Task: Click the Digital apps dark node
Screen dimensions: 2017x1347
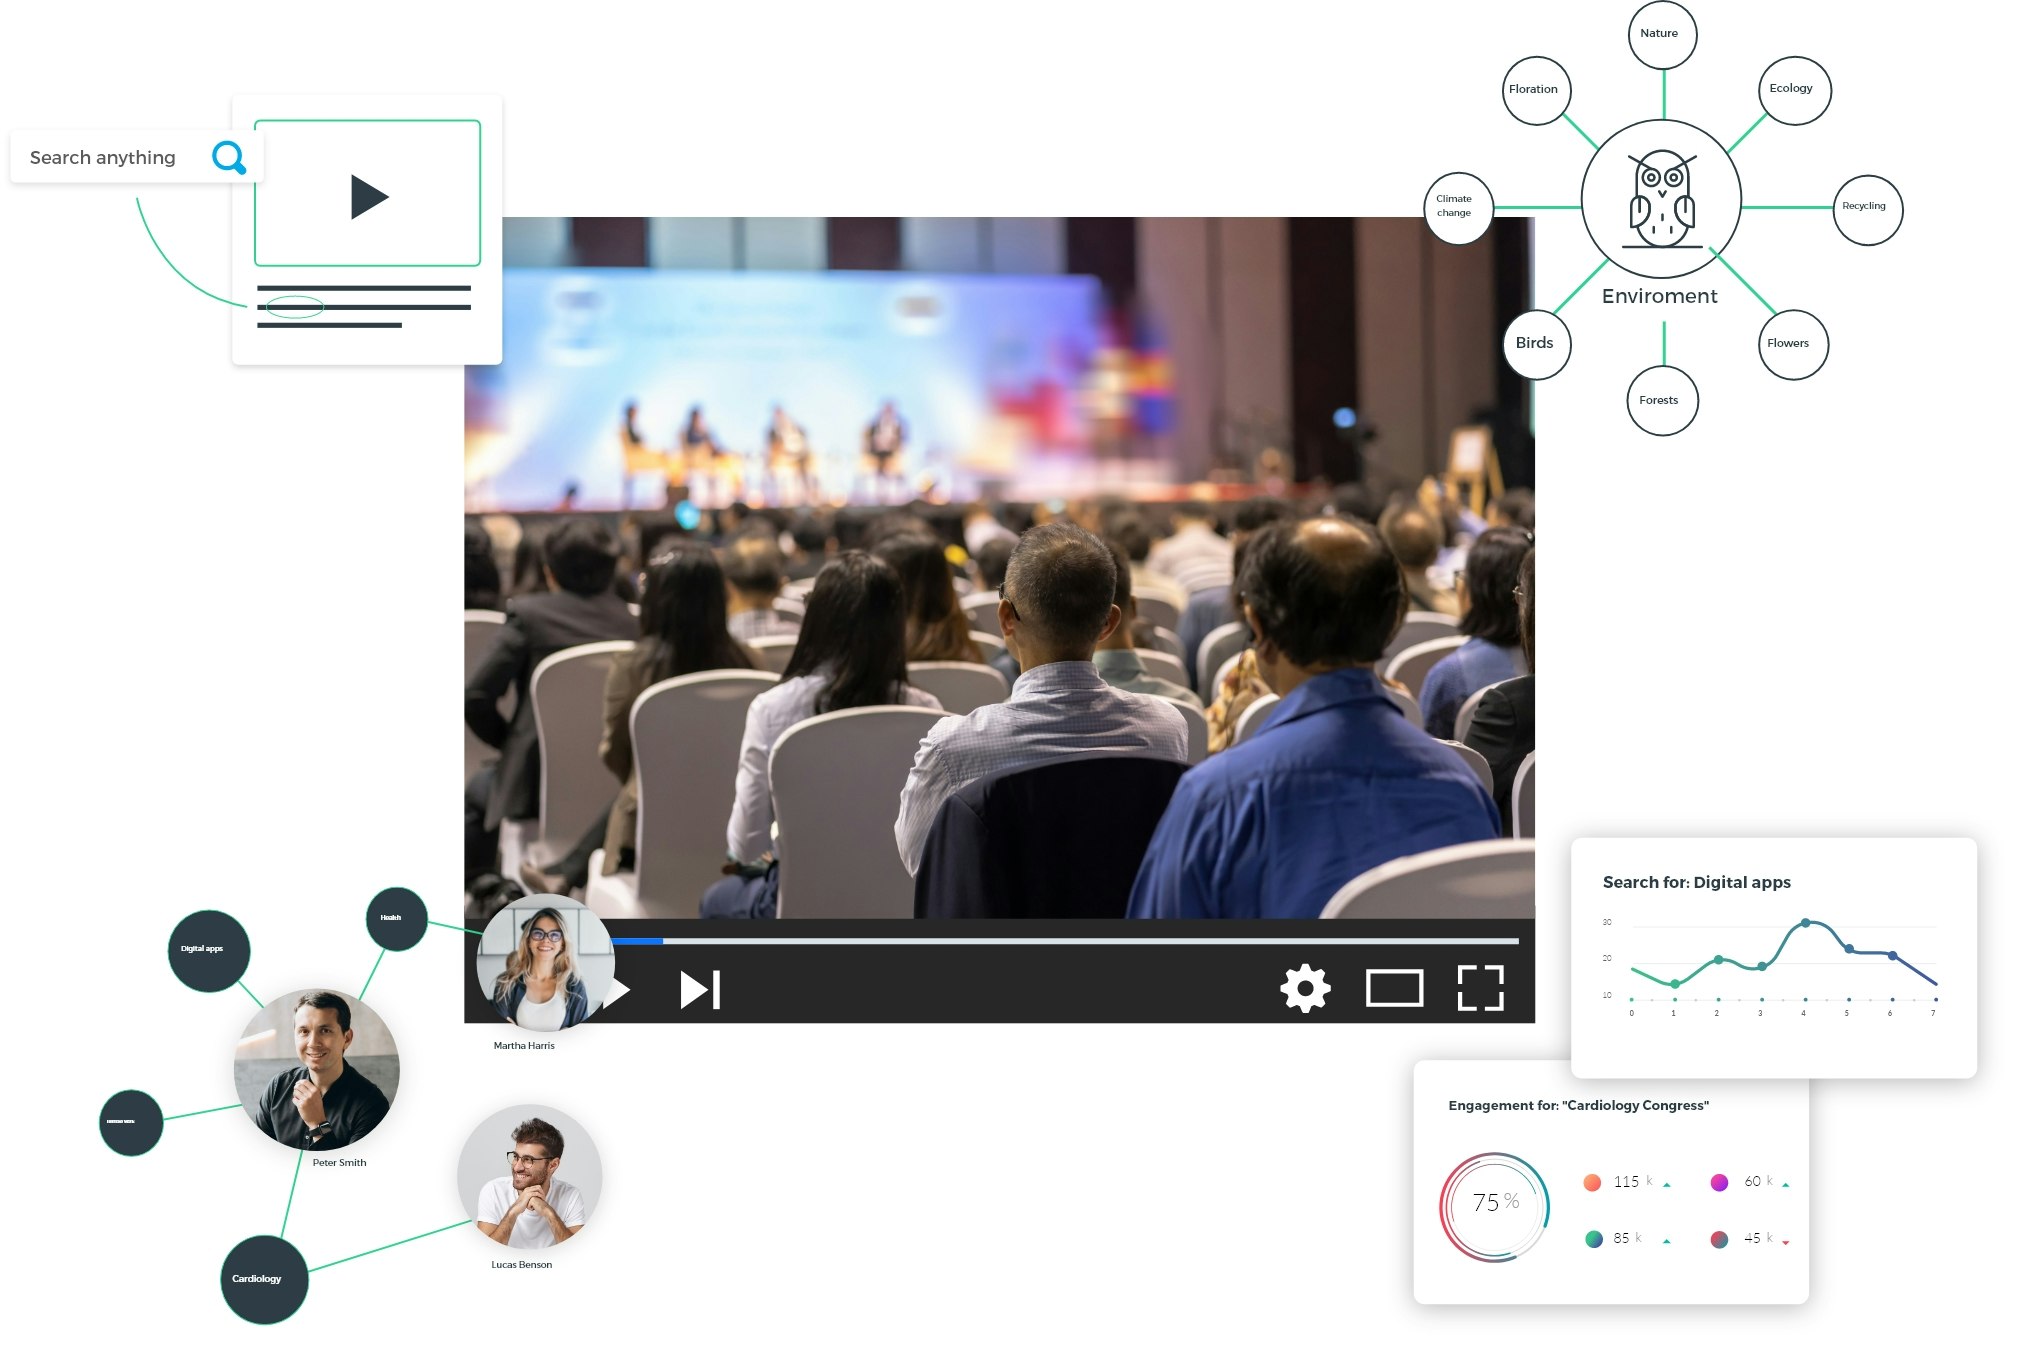Action: click(208, 950)
